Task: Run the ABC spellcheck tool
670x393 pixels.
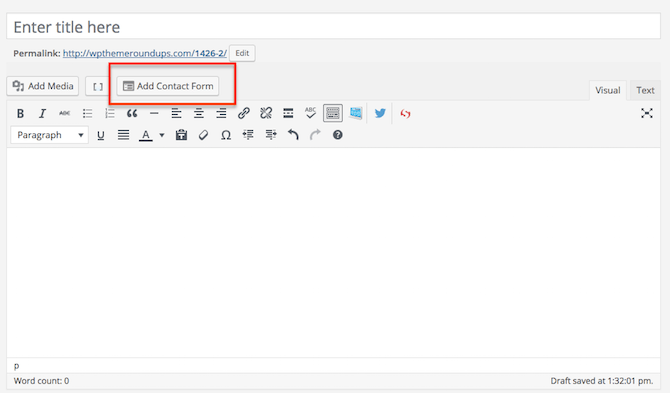Action: point(310,114)
